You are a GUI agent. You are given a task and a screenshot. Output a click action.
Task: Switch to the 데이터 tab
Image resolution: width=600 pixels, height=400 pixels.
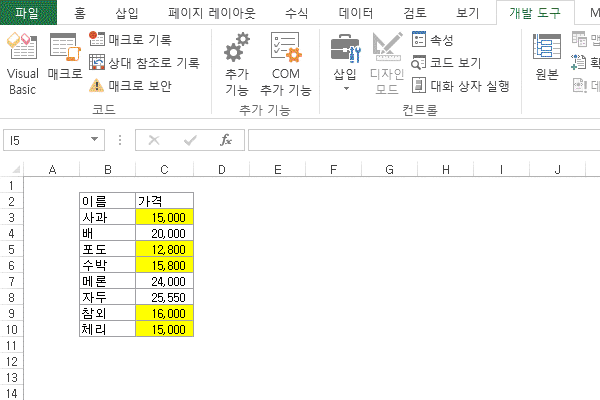pos(356,13)
